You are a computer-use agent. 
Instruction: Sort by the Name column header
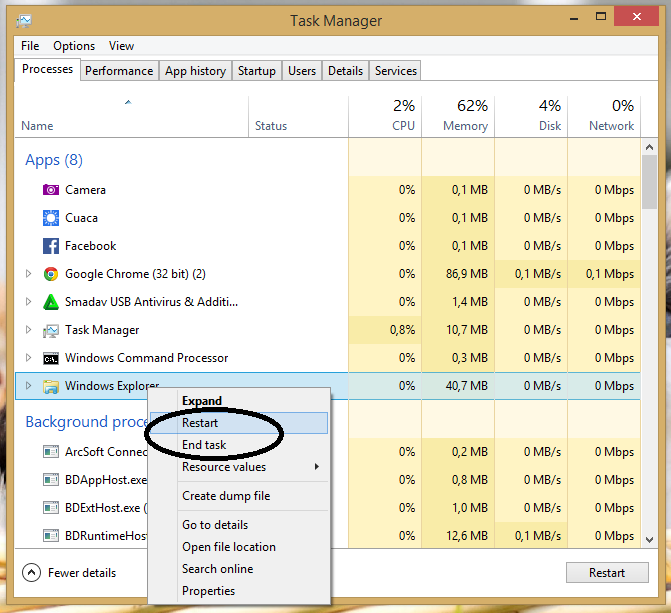[131, 116]
